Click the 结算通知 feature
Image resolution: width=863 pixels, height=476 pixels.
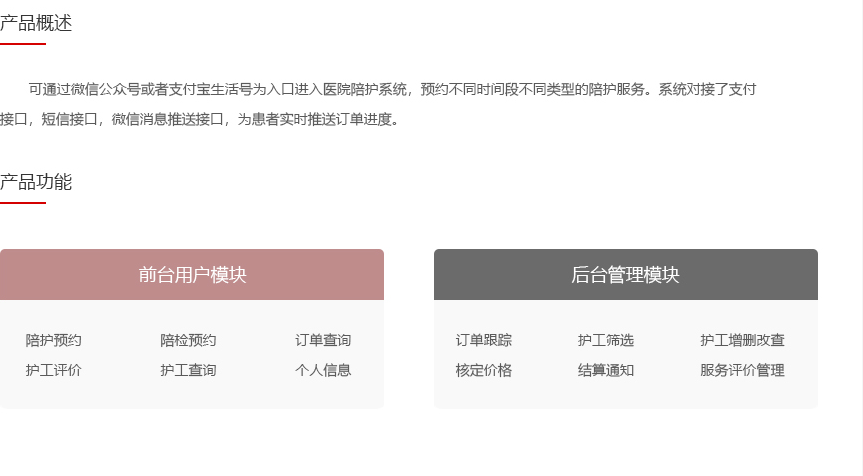pyautogui.click(x=606, y=370)
